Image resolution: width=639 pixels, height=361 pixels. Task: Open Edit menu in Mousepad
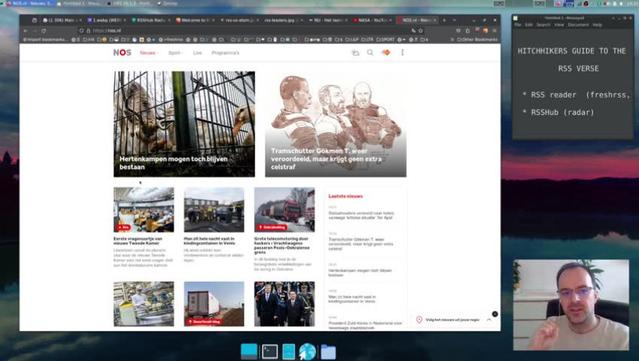click(x=529, y=25)
